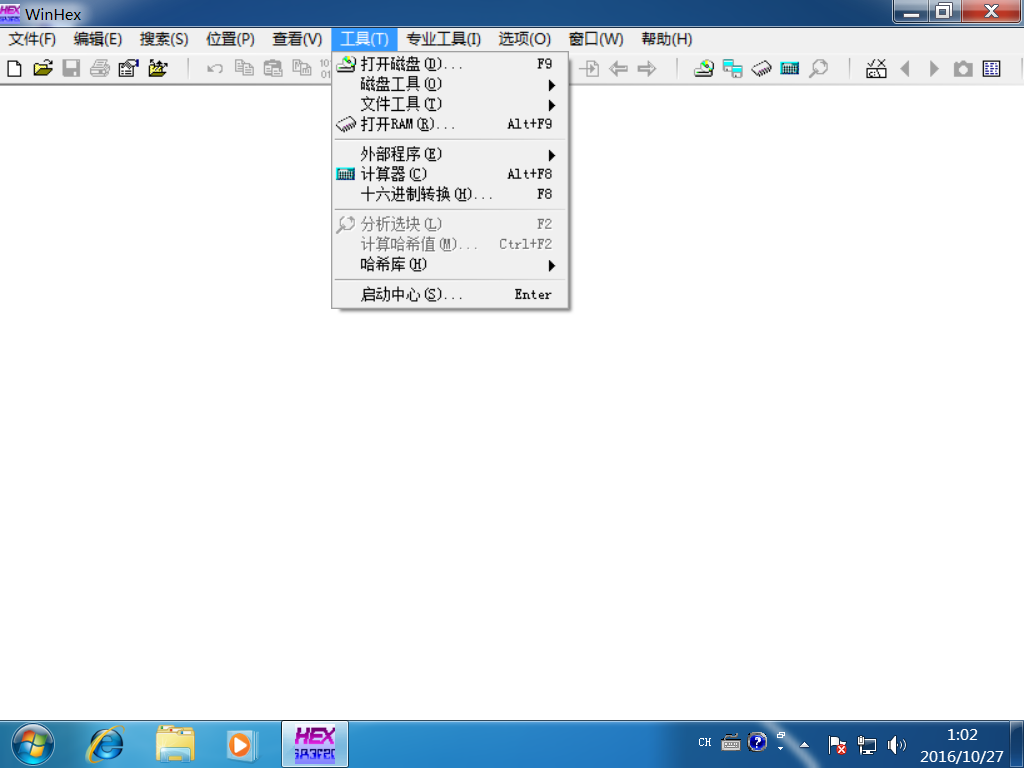Viewport: 1024px width, 768px height.
Task: Open Windows Media Player from taskbar
Action: [x=241, y=744]
